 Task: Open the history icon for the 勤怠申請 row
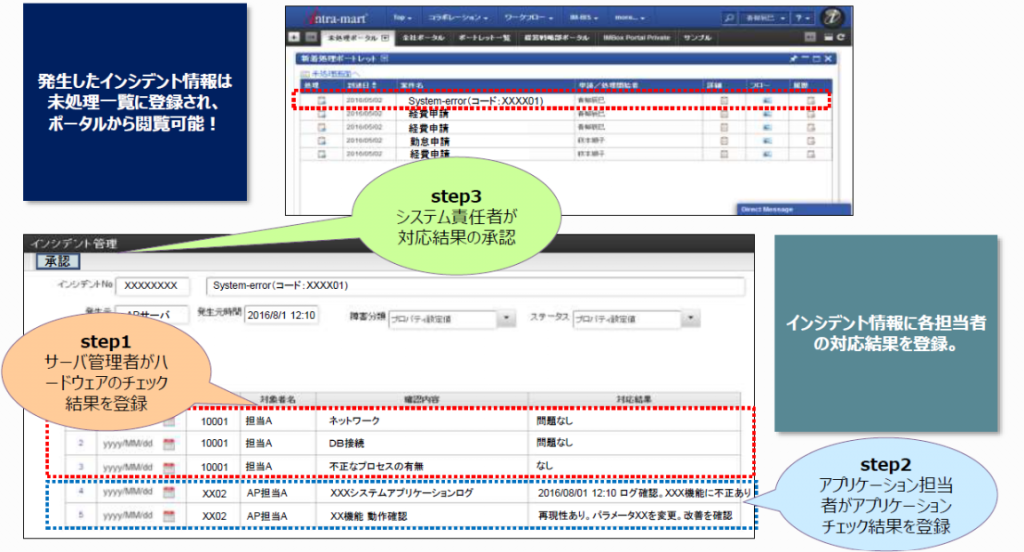click(810, 140)
